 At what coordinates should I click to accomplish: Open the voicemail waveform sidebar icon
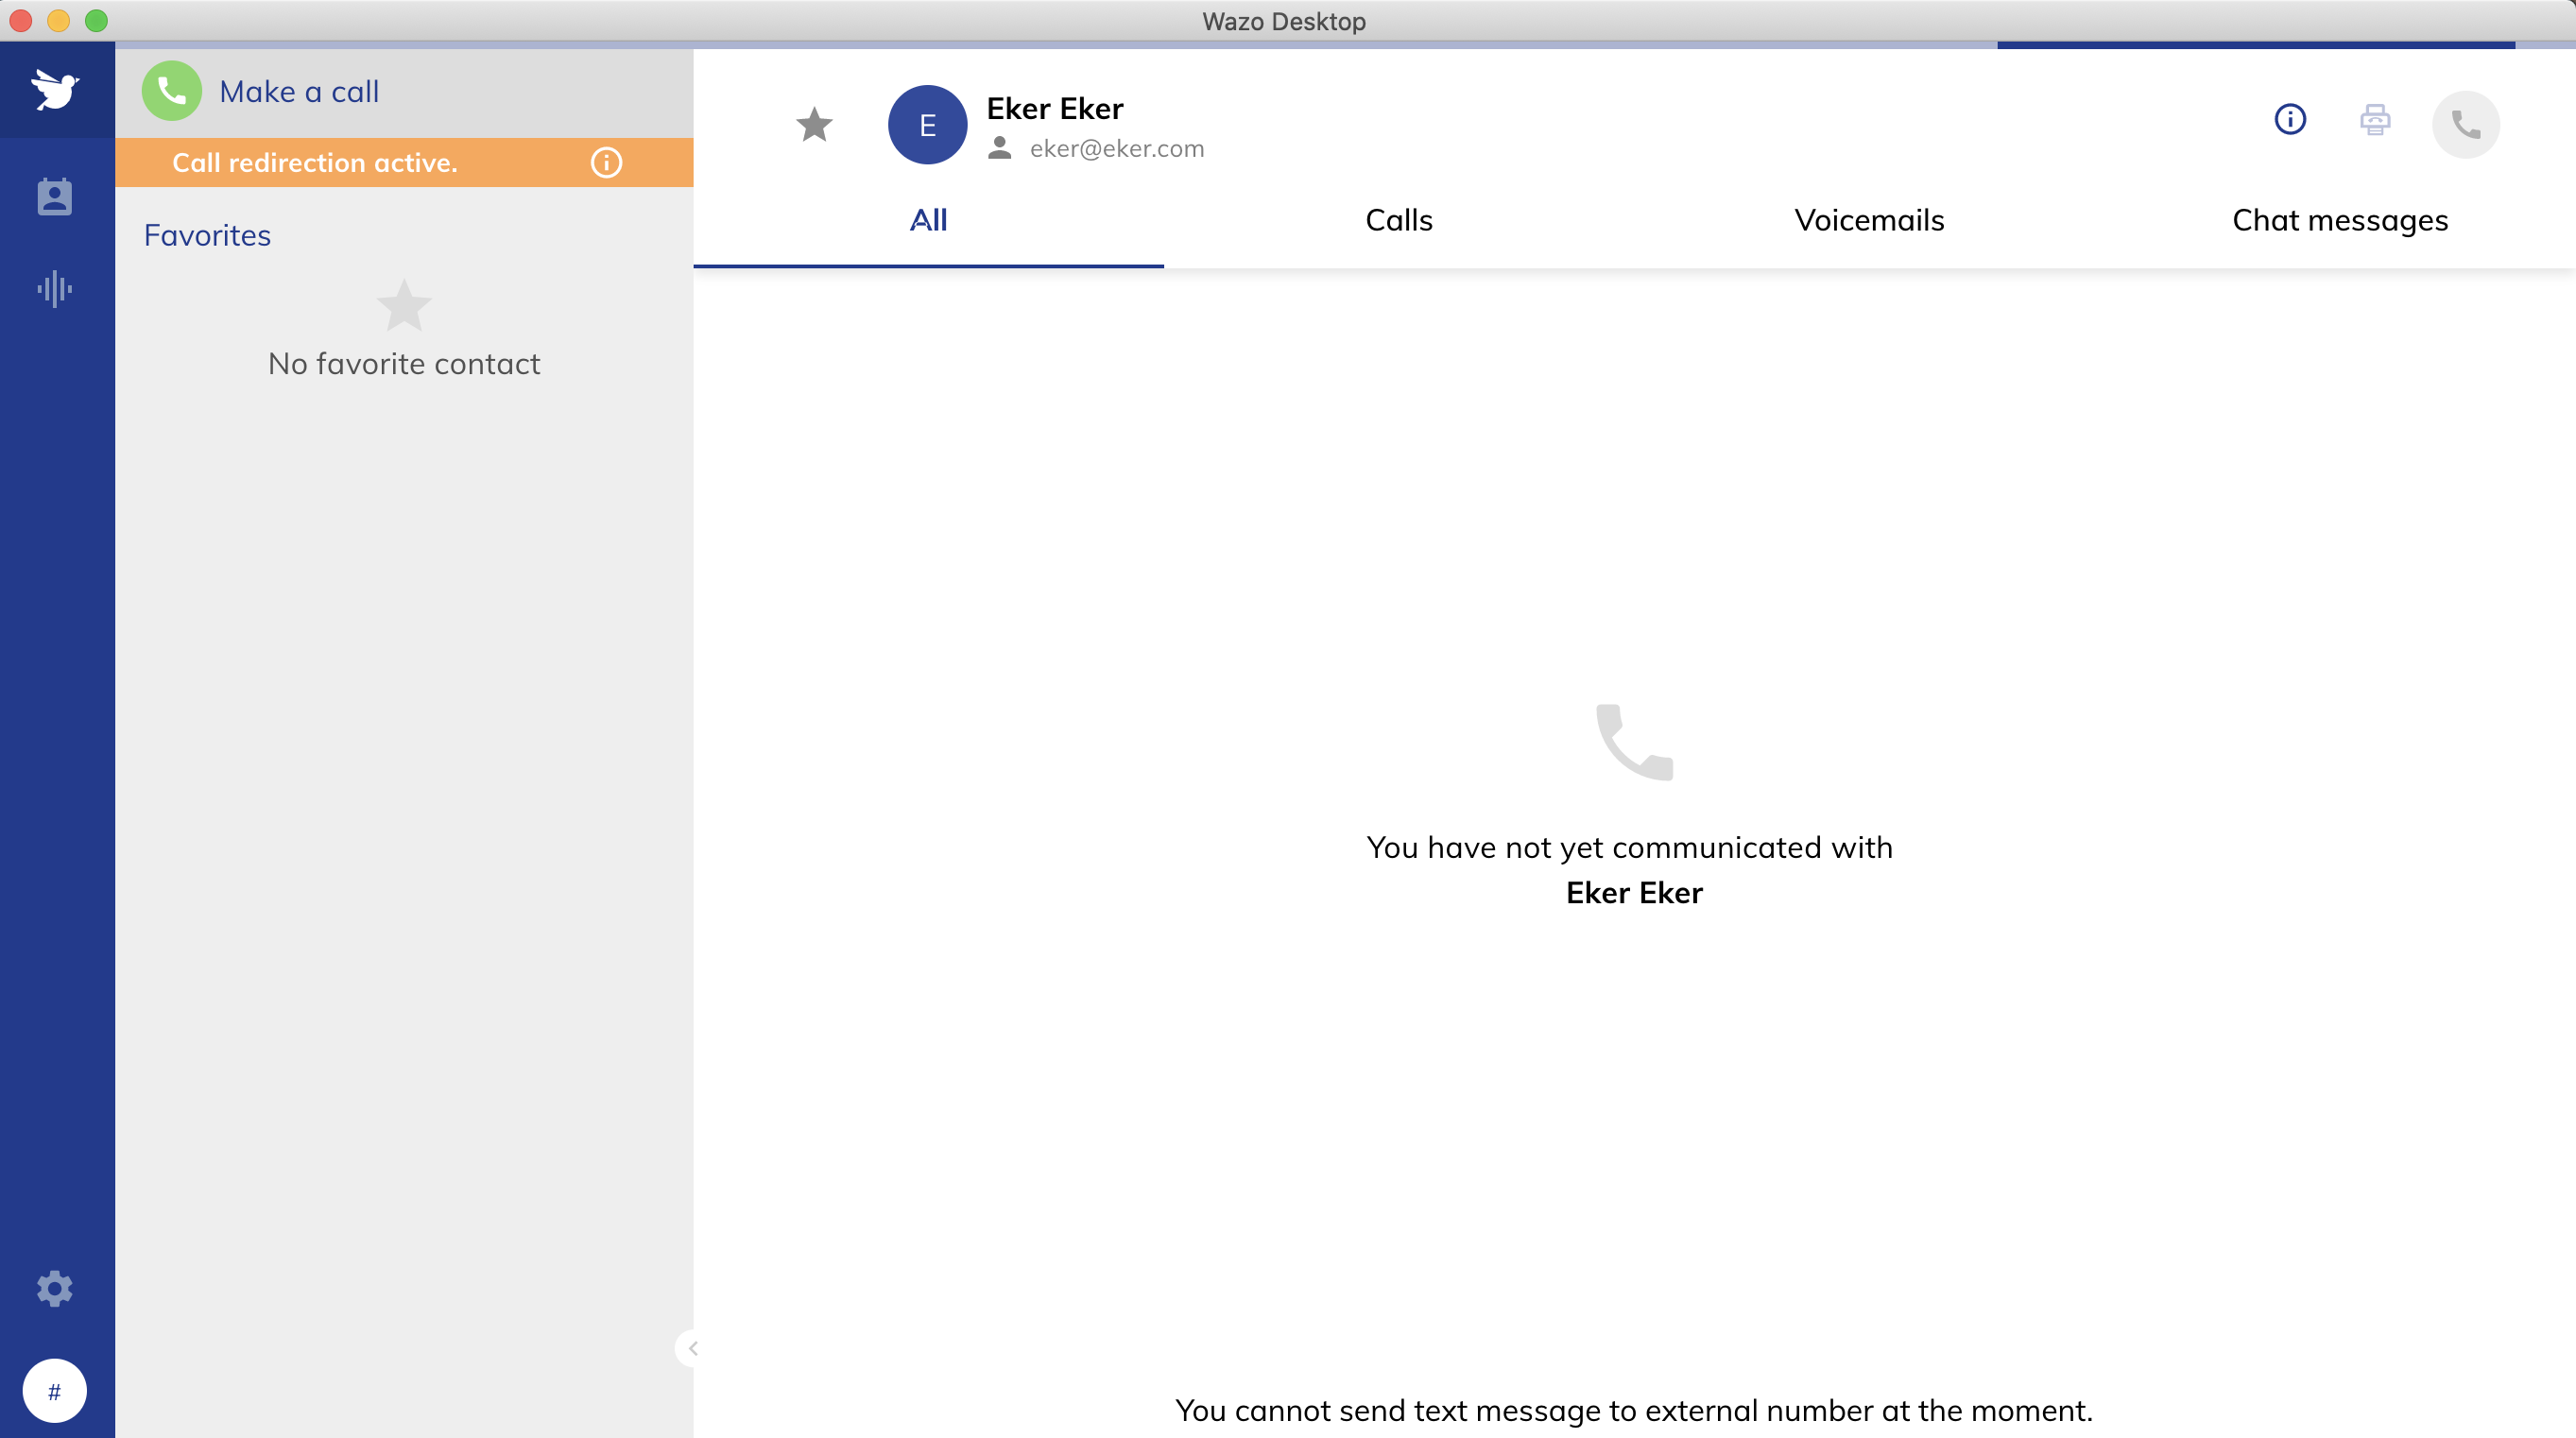[x=55, y=289]
